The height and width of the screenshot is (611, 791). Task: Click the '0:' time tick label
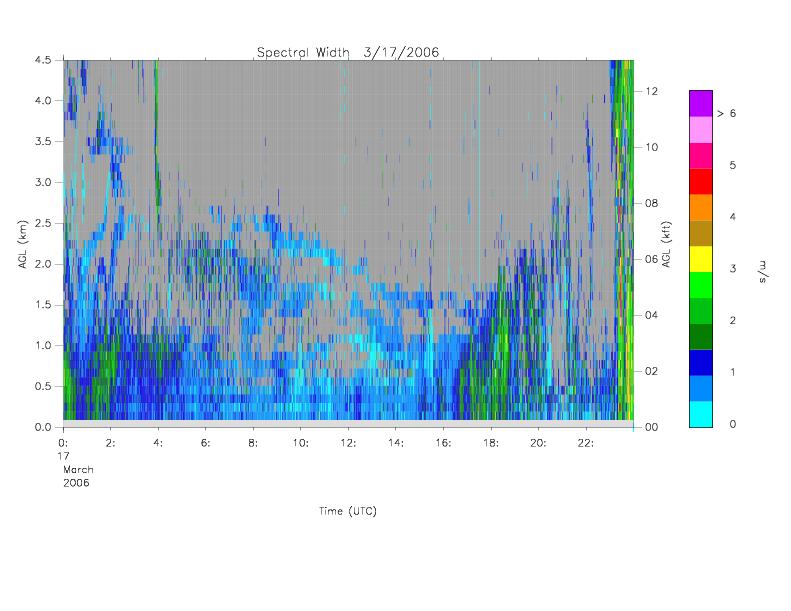click(63, 443)
